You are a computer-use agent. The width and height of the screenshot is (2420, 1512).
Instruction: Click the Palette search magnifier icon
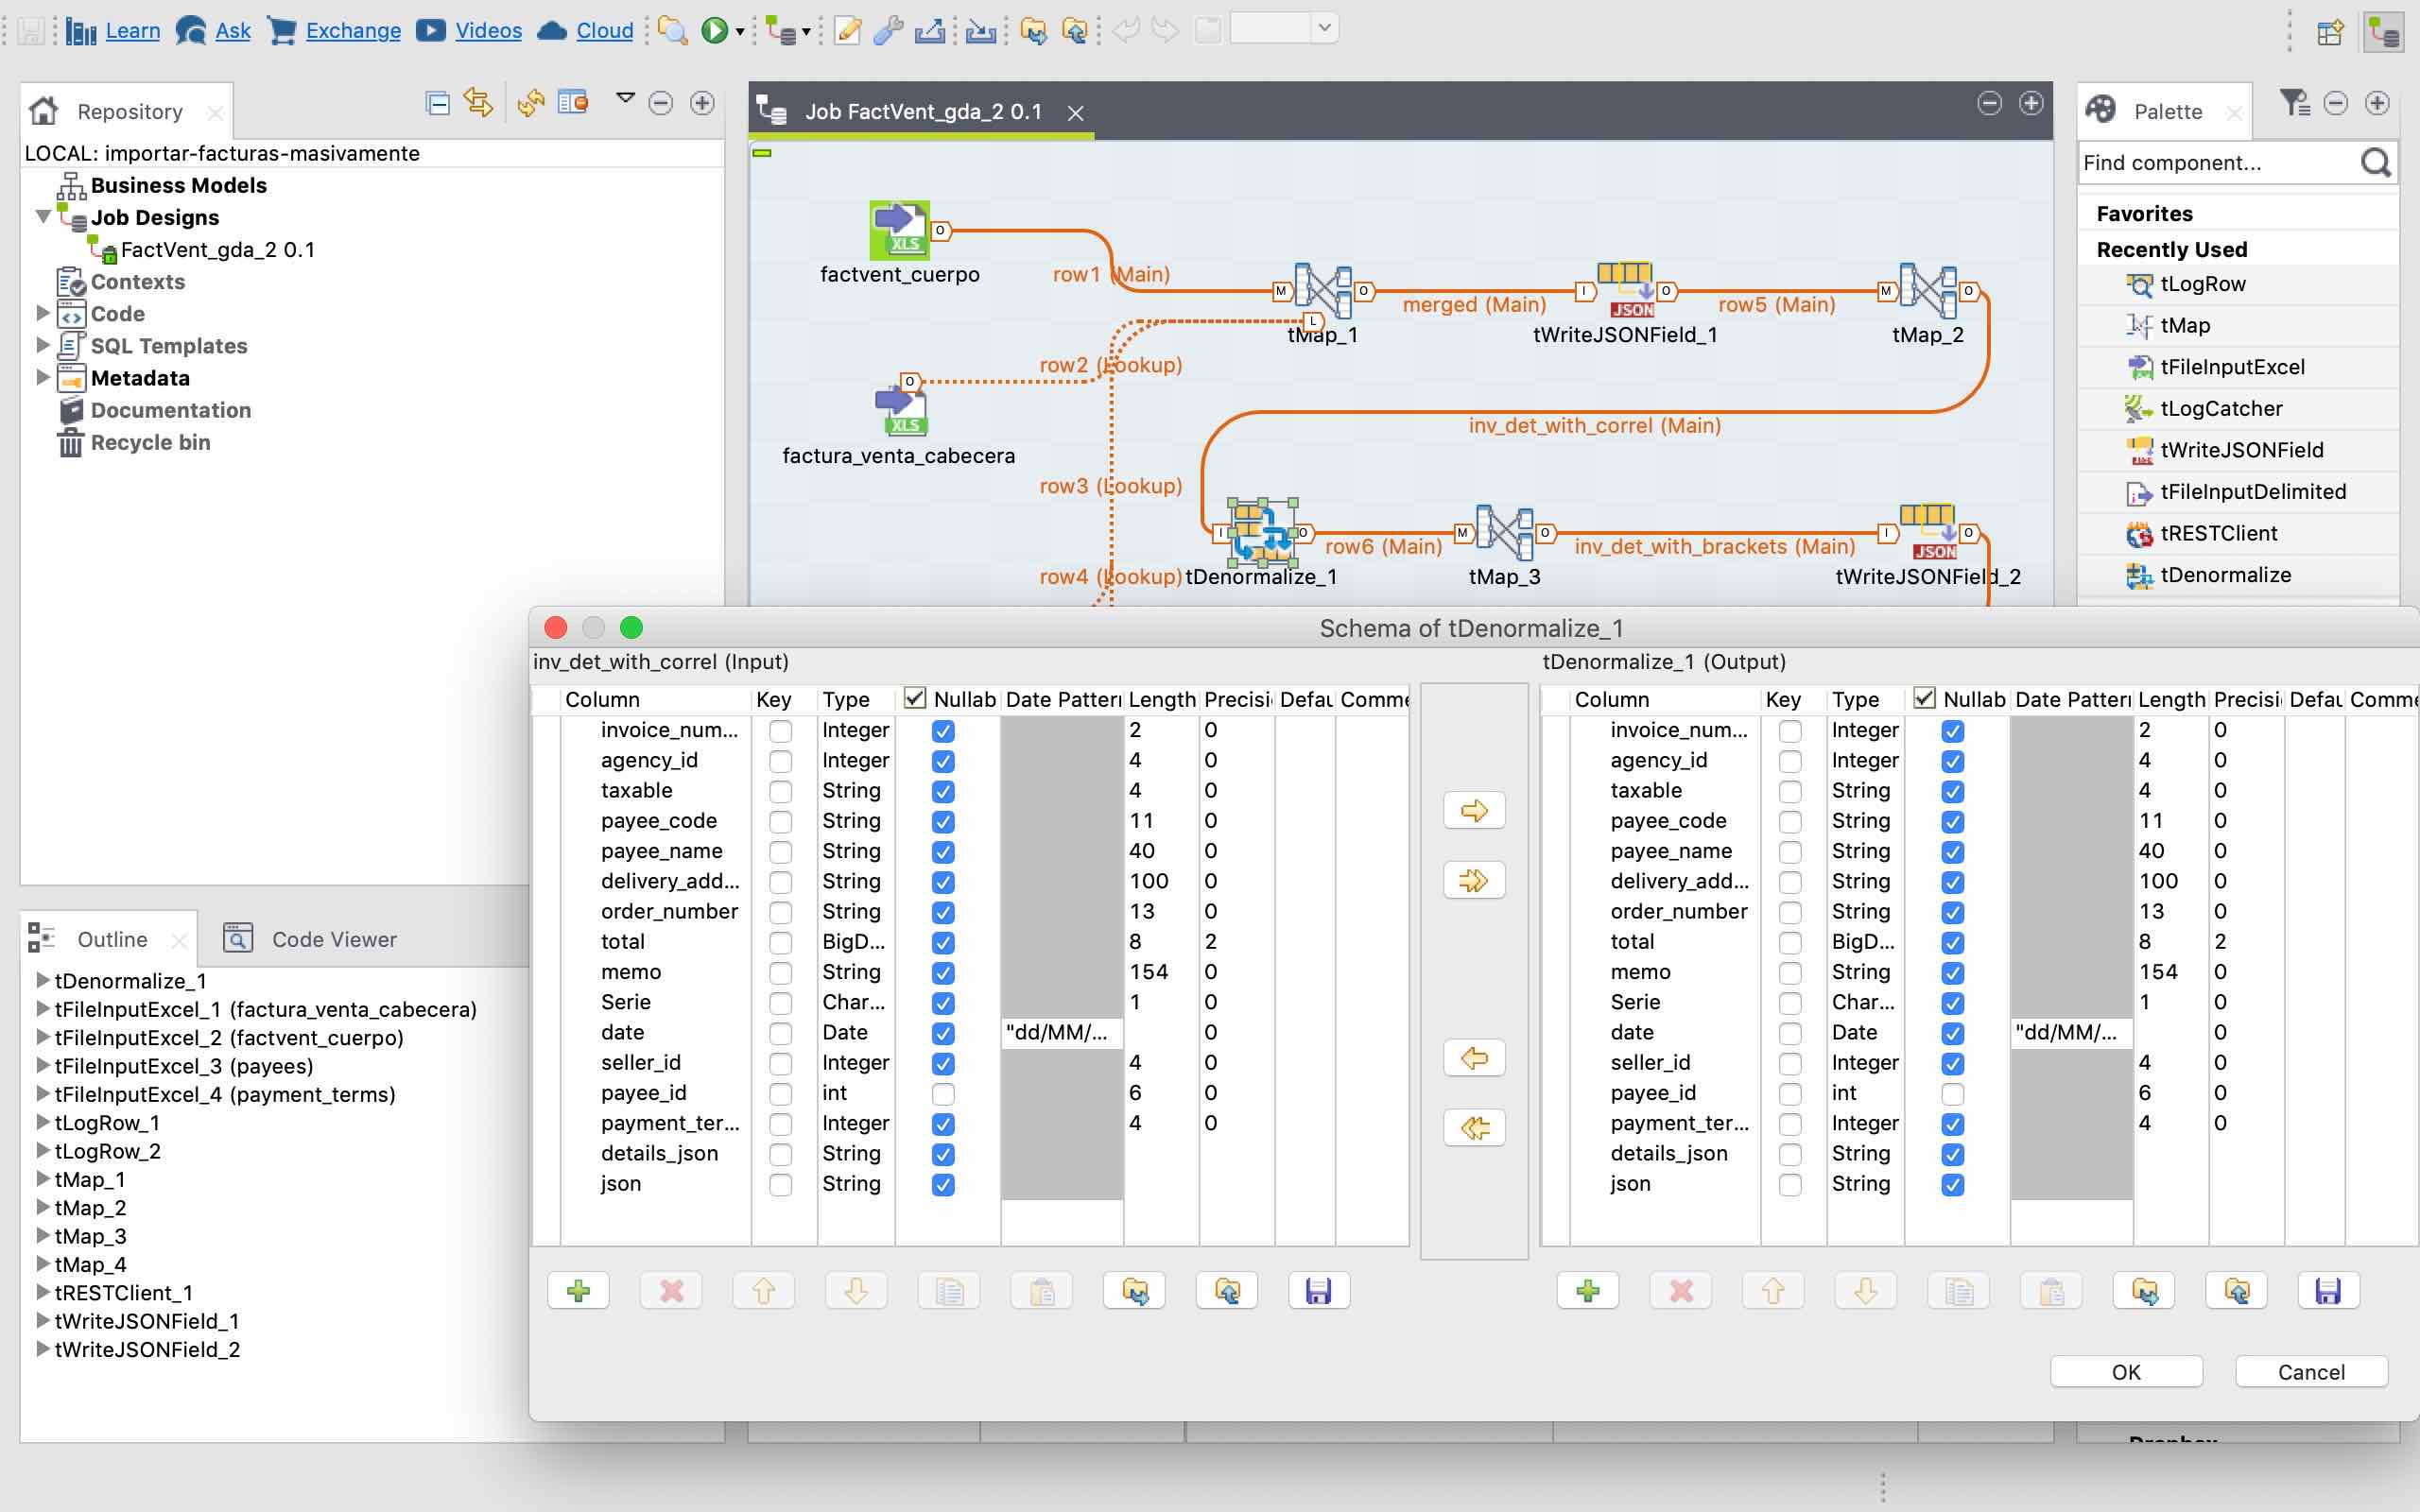click(2376, 162)
